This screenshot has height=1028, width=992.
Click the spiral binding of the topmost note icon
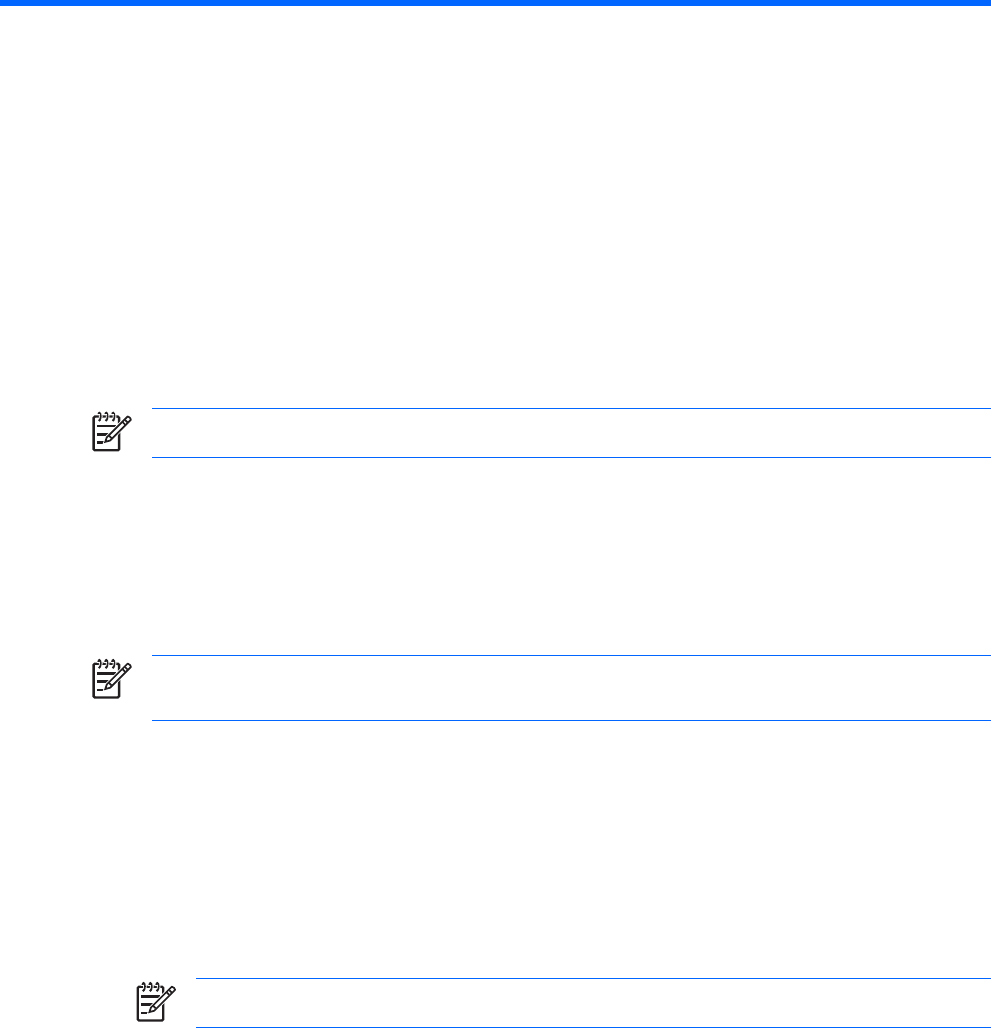106,416
